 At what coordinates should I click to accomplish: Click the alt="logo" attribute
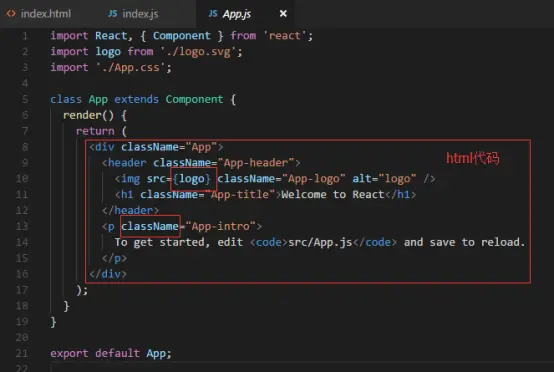point(384,179)
